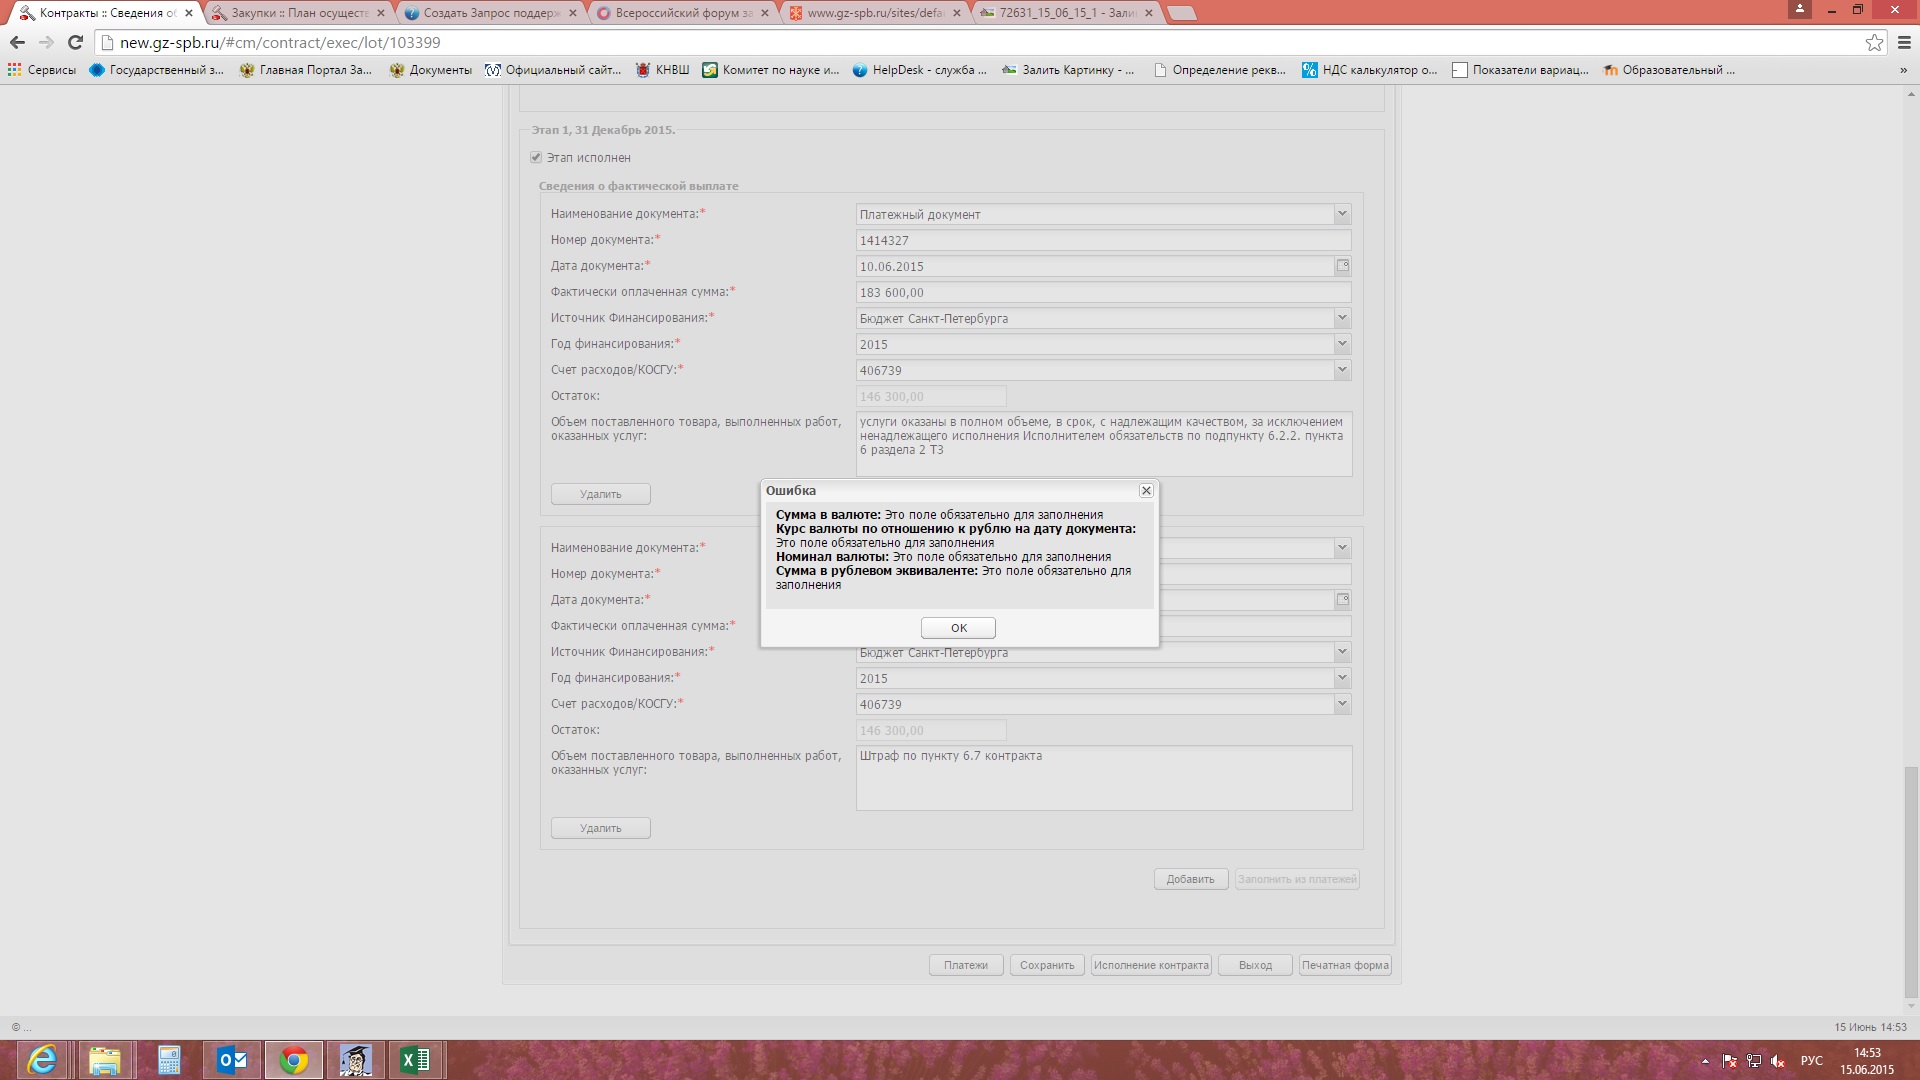Click the text area with Штраф по пункту 6.7
1920x1080 pixels.
coord(1104,778)
